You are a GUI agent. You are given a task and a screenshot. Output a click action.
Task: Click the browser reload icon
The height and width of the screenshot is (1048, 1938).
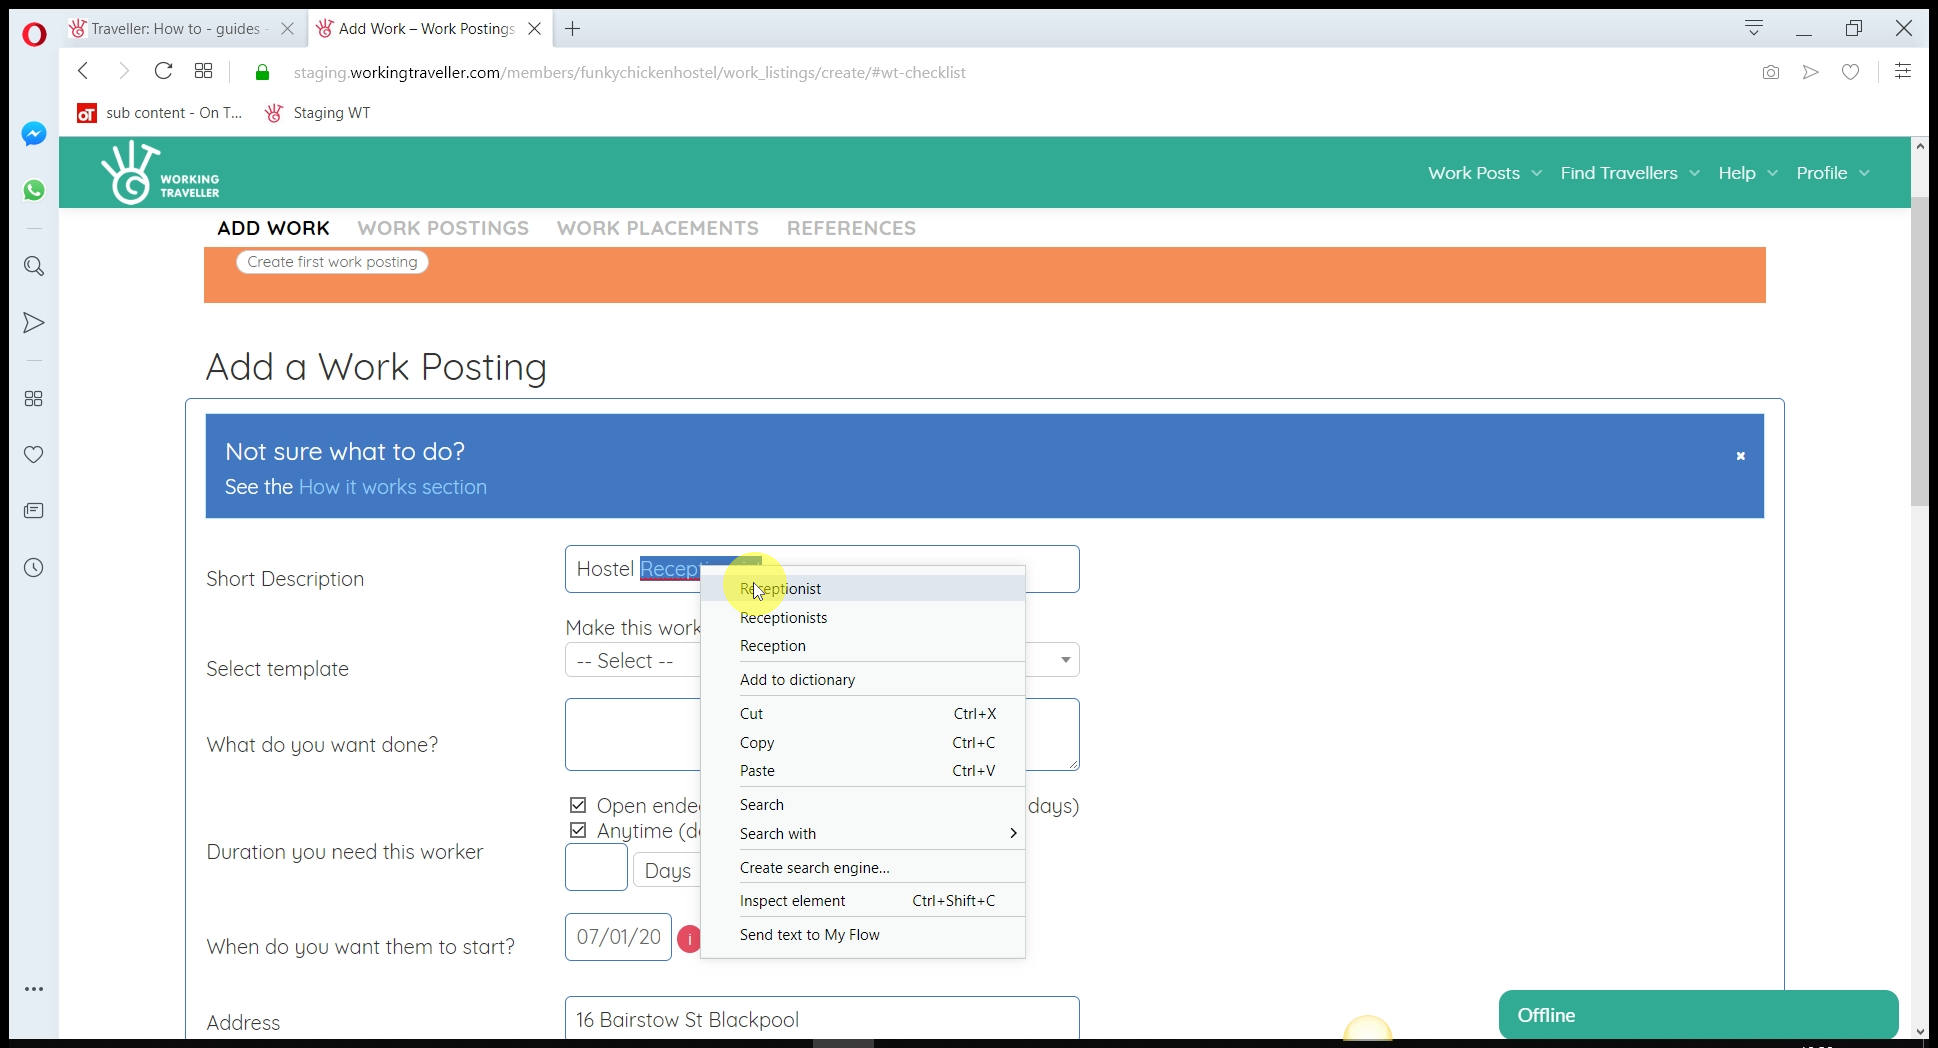[x=163, y=71]
